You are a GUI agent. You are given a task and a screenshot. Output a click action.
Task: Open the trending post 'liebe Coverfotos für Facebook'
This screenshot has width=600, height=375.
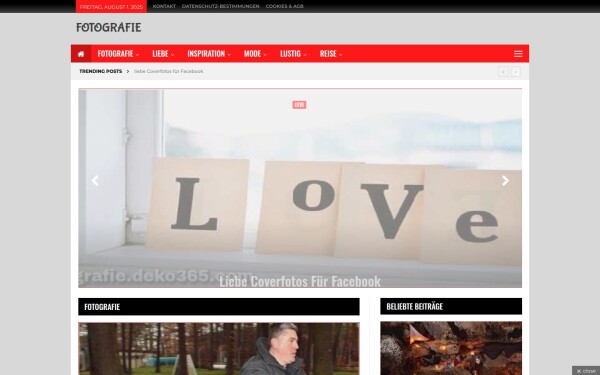pyautogui.click(x=169, y=71)
